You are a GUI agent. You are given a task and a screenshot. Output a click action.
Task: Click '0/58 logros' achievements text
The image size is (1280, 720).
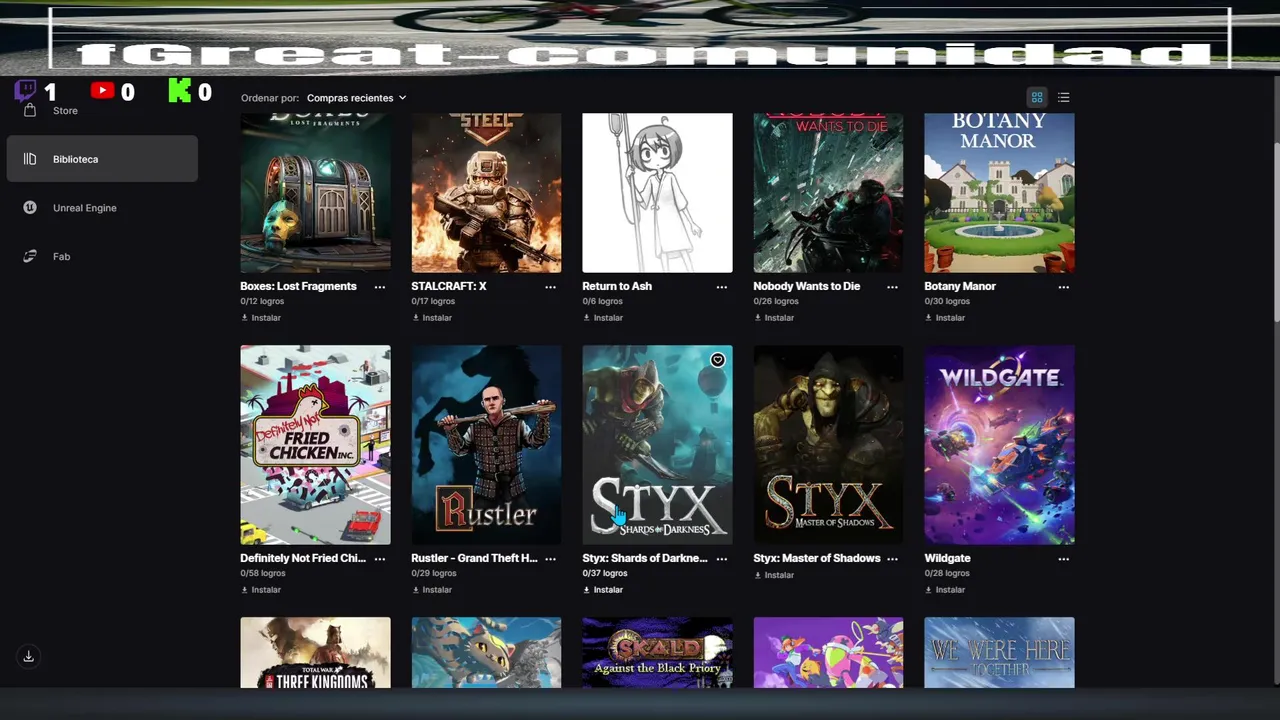(x=263, y=574)
